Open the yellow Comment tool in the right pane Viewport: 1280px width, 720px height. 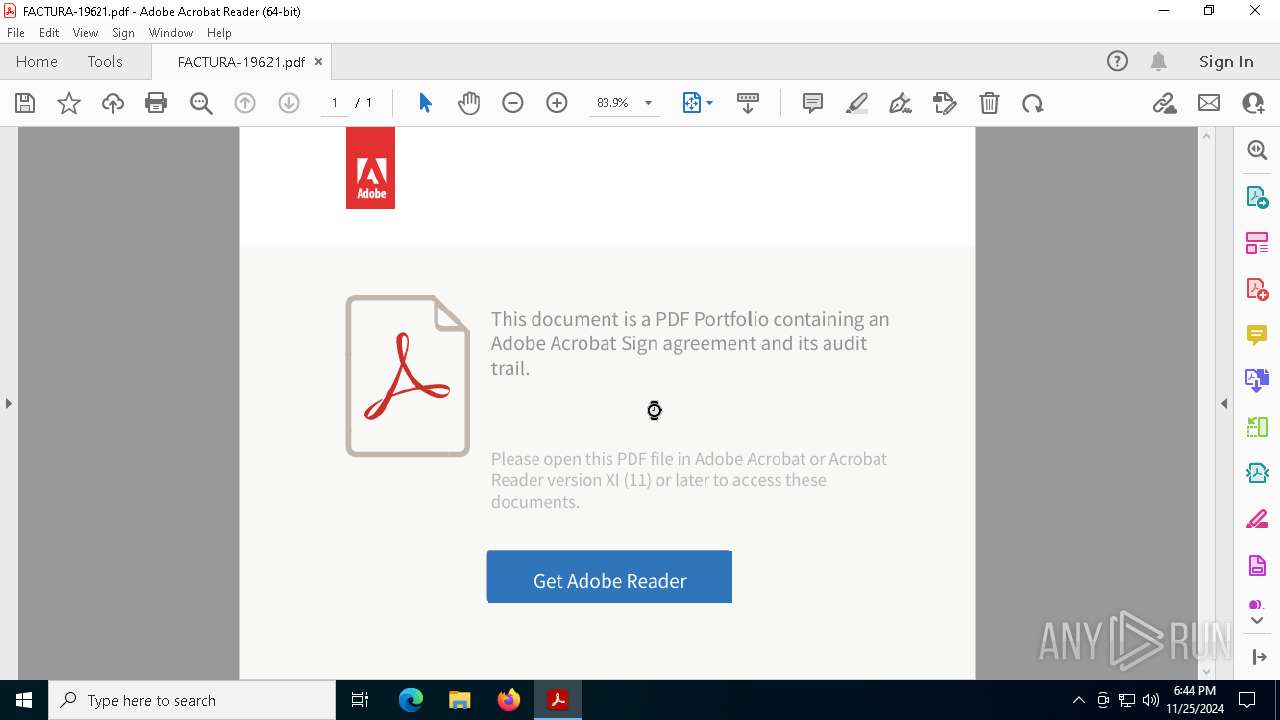(1257, 334)
